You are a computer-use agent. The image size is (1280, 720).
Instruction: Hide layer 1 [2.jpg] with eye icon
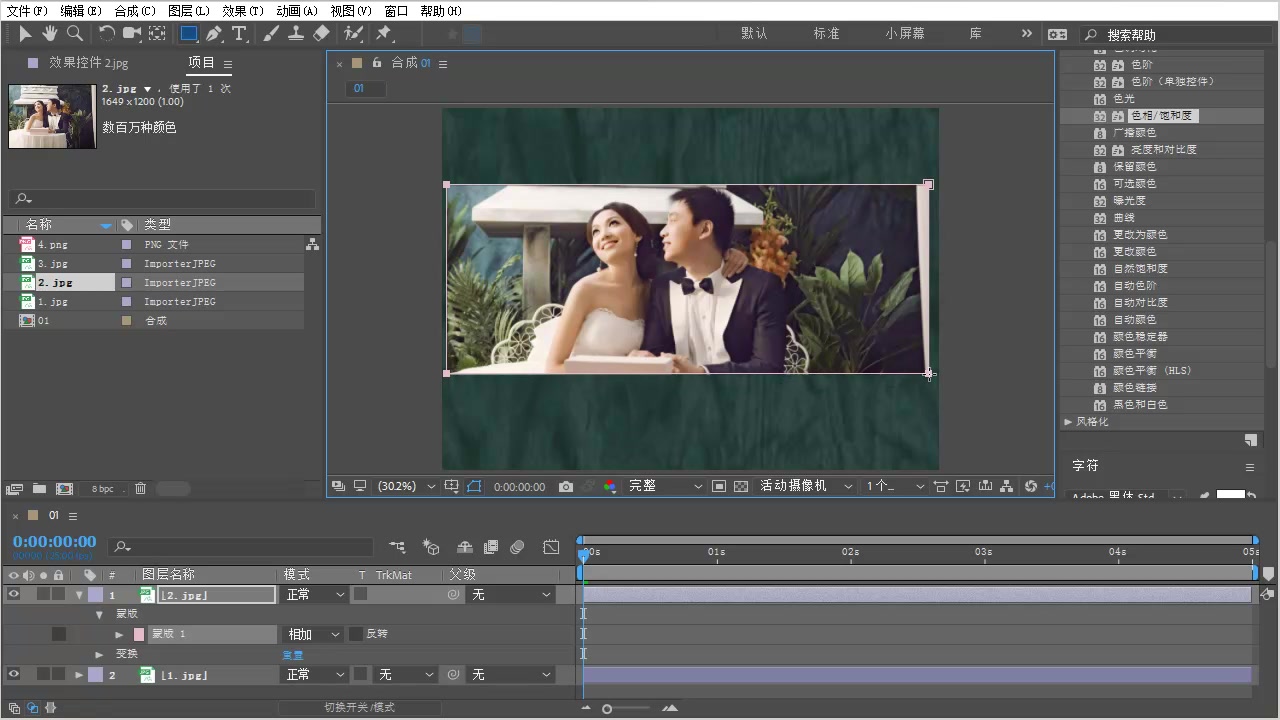(14, 594)
